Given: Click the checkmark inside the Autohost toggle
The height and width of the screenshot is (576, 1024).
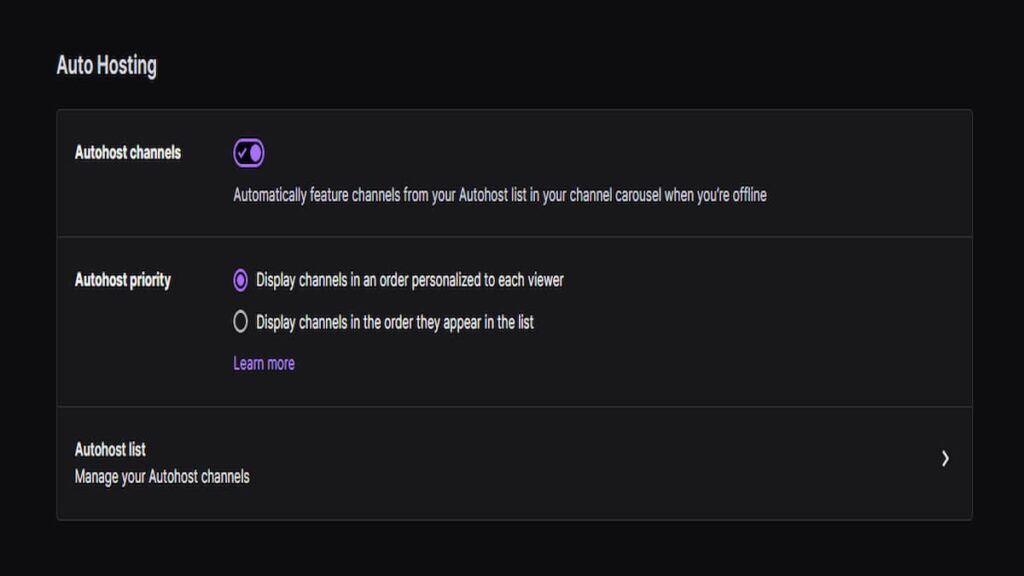Looking at the screenshot, I should point(242,153).
